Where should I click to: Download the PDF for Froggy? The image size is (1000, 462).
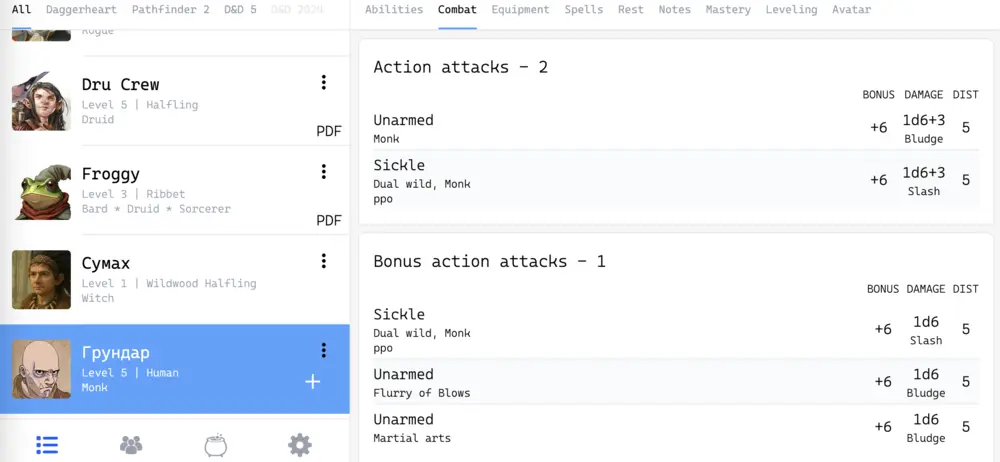[x=329, y=220]
